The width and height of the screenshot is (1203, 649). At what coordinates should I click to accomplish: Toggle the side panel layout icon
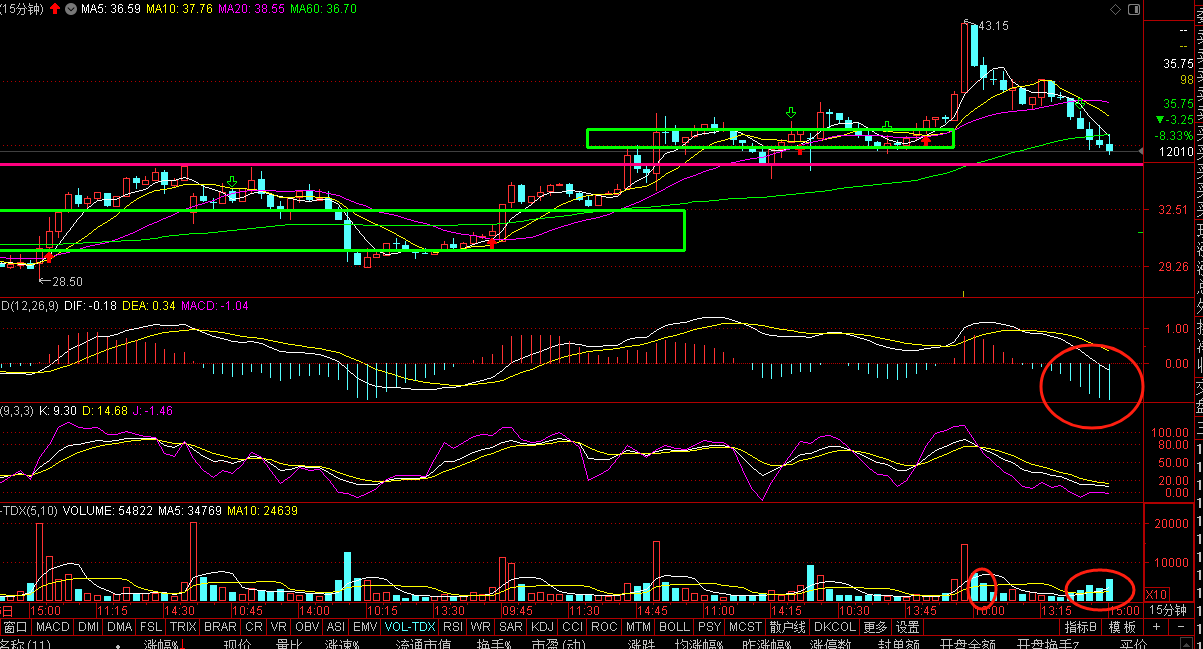pos(1133,9)
